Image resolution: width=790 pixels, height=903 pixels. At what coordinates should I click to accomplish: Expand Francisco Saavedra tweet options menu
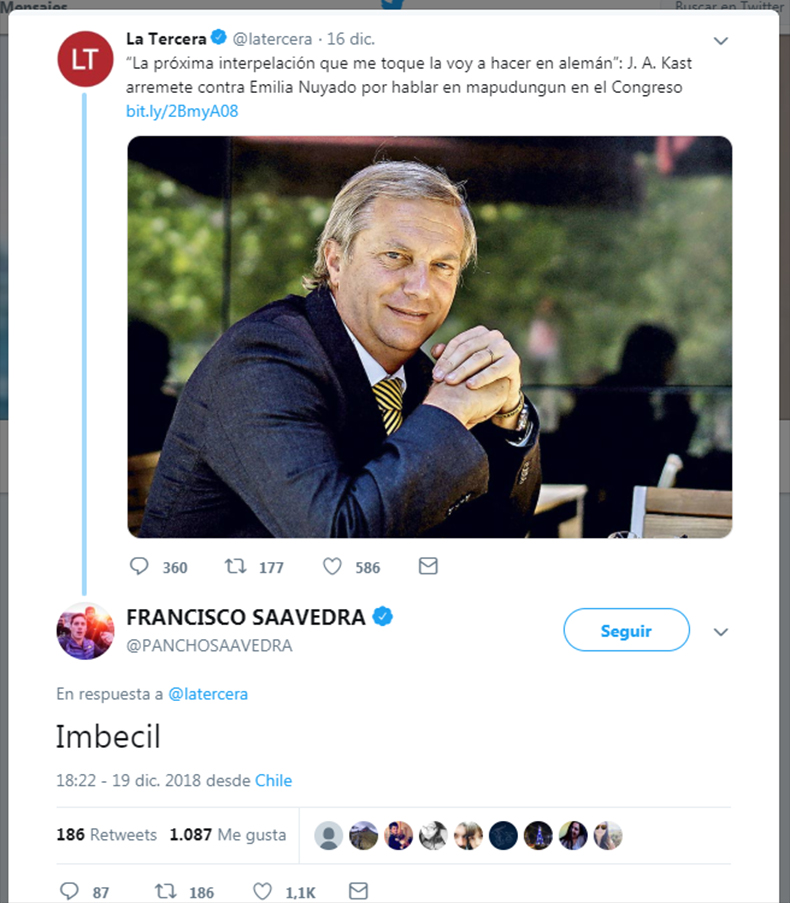pos(720,632)
